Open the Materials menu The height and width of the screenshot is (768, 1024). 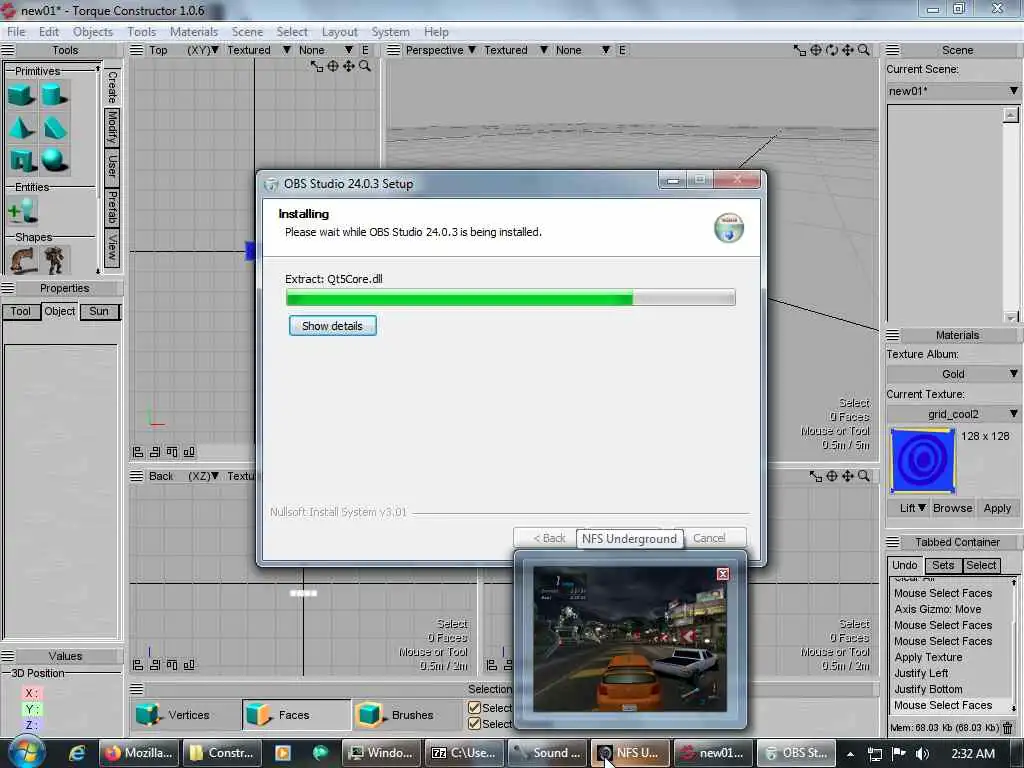point(194,32)
